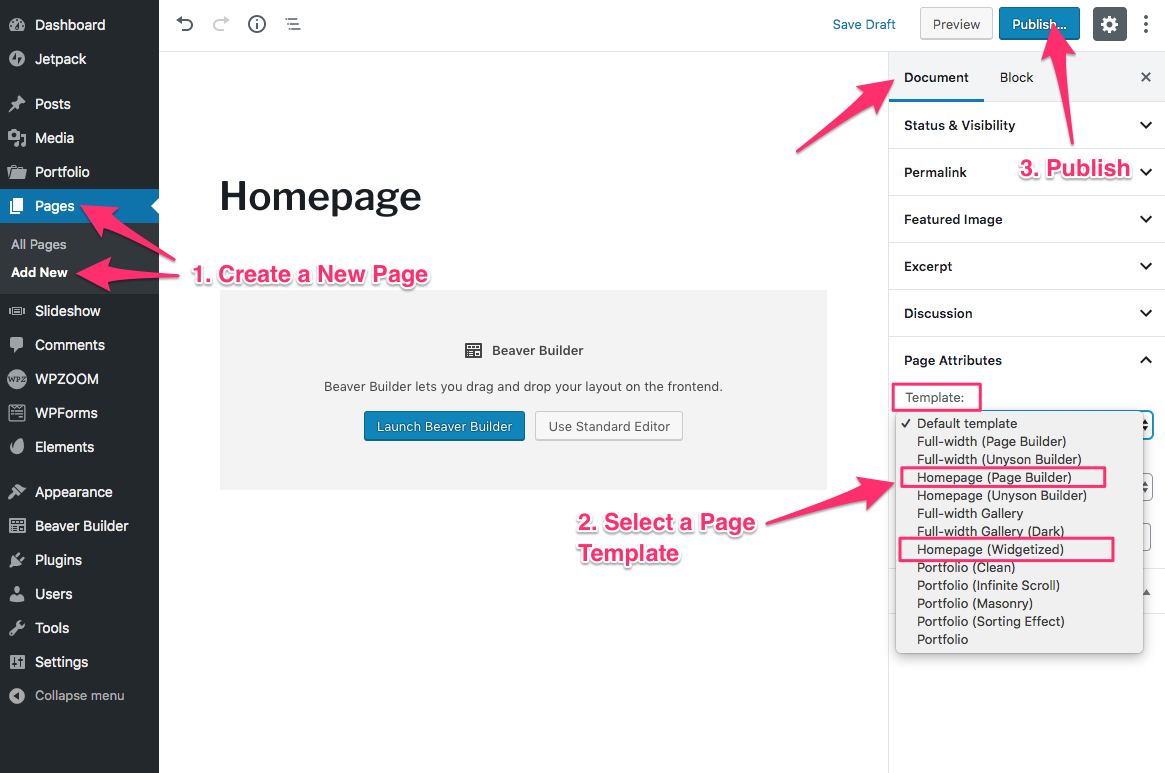This screenshot has width=1165, height=773.
Task: Click the Elements leaf icon
Action: [x=17, y=447]
